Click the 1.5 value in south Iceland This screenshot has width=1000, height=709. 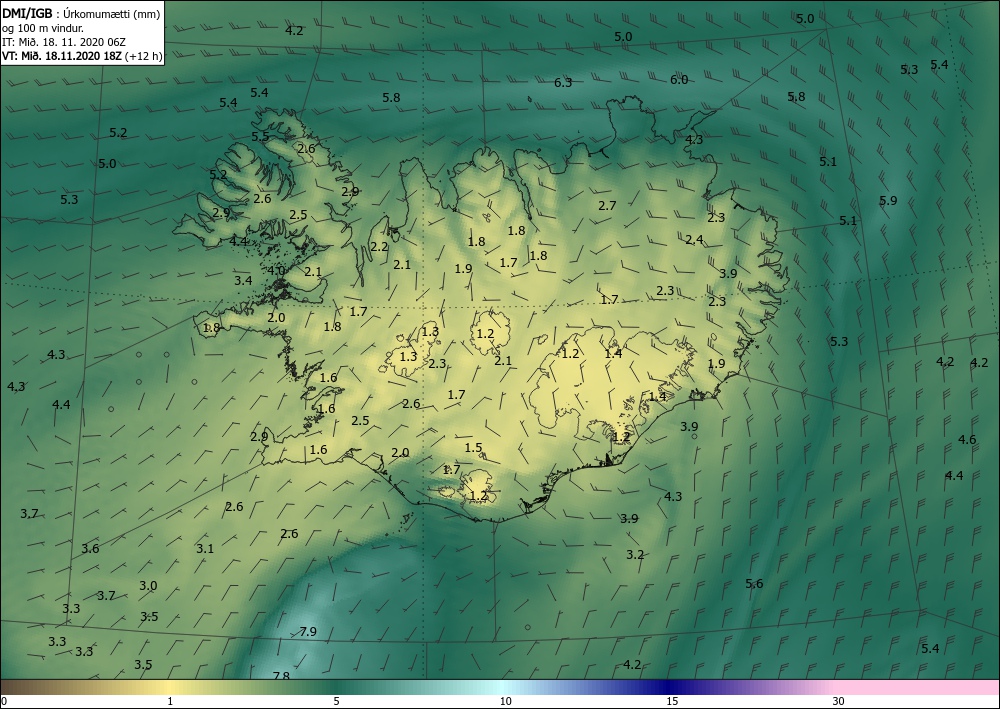point(474,448)
